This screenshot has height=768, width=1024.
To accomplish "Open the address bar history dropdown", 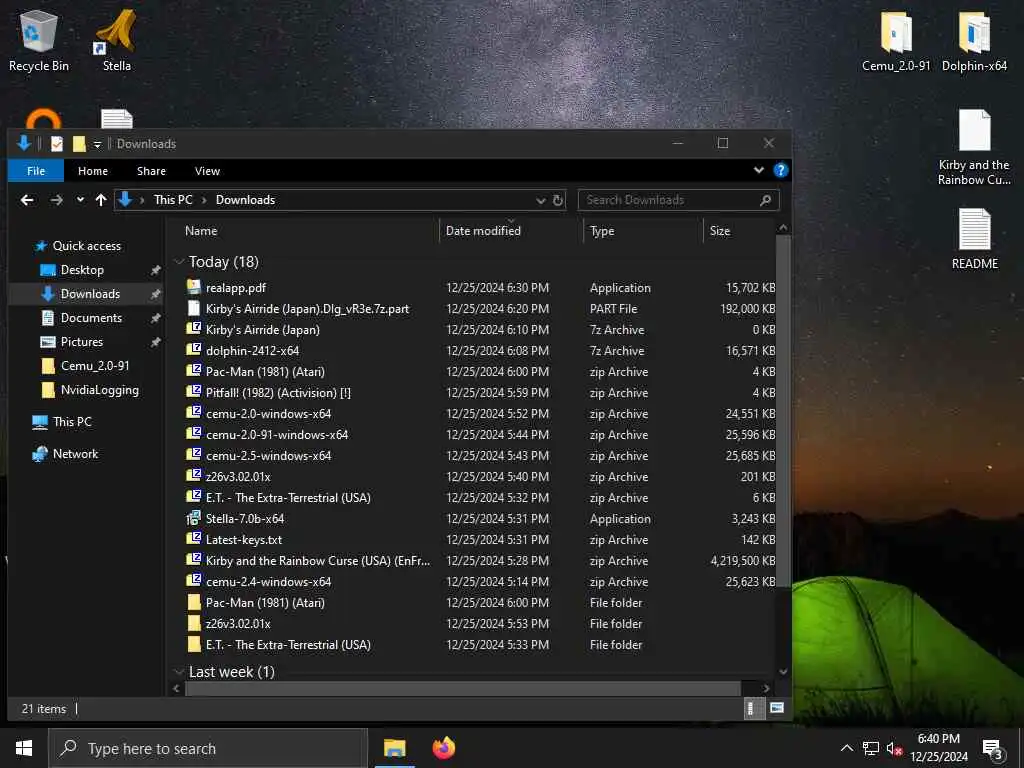I will click(540, 200).
